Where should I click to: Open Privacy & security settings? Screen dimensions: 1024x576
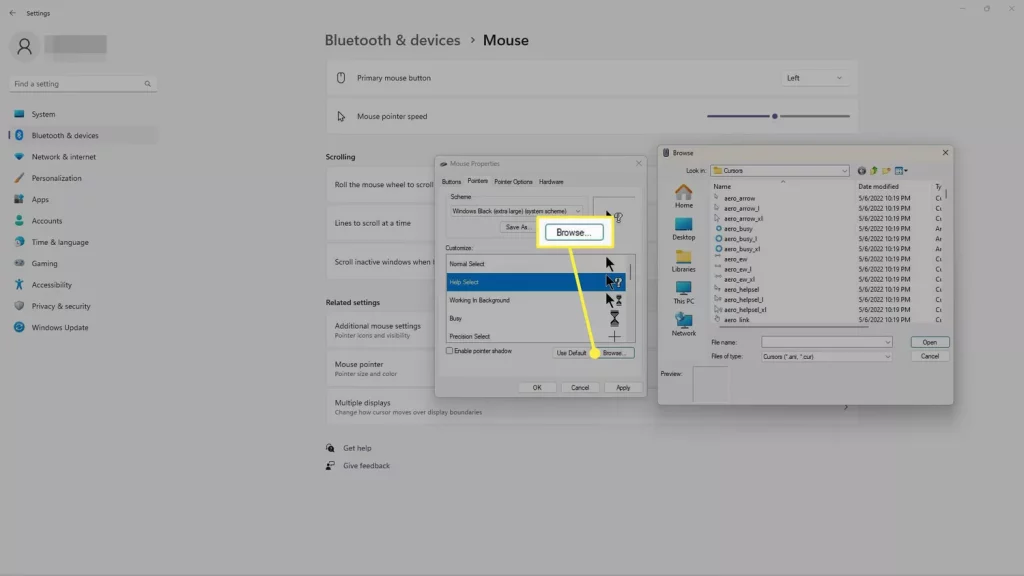click(82, 306)
